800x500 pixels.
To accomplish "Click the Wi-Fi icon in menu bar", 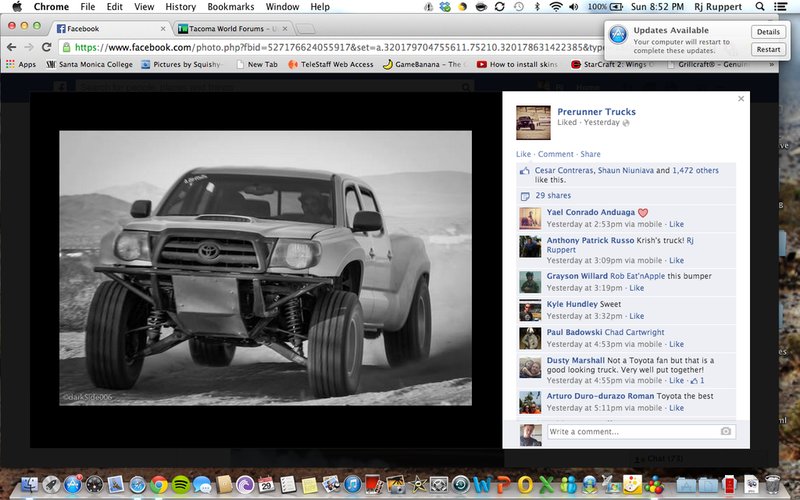I will pyautogui.click(x=556, y=7).
